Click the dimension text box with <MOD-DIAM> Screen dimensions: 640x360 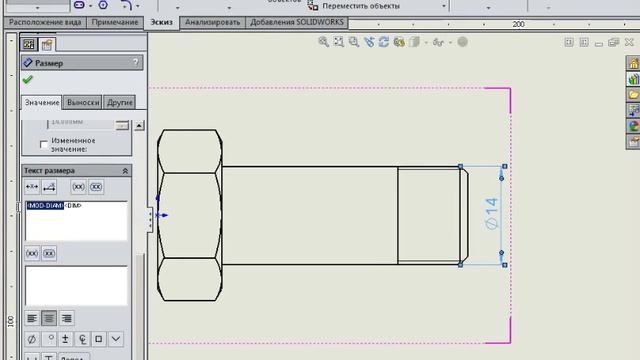(76, 221)
